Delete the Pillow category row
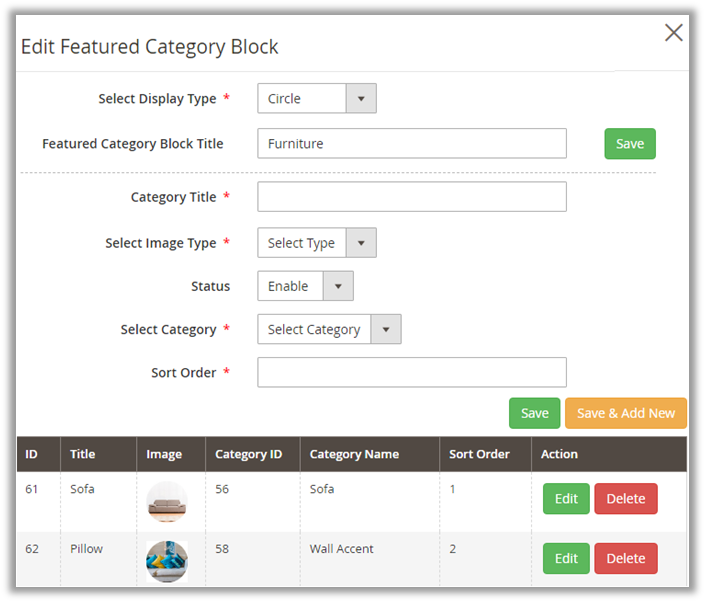This screenshot has height=602, width=706. point(625,558)
